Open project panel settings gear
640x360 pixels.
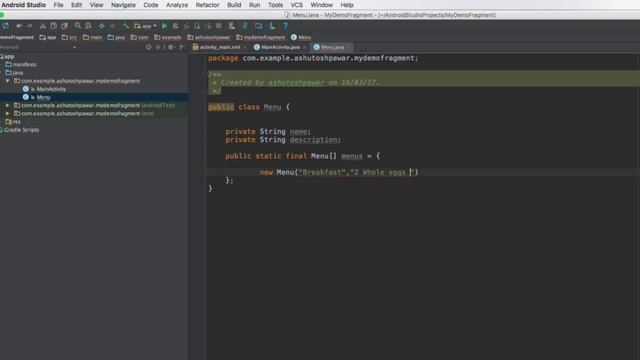point(171,47)
